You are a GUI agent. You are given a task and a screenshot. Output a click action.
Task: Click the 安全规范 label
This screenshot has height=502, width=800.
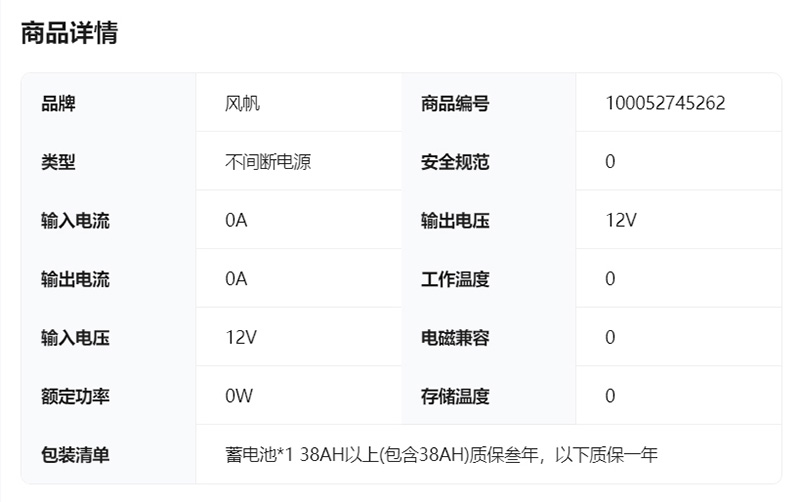click(455, 162)
